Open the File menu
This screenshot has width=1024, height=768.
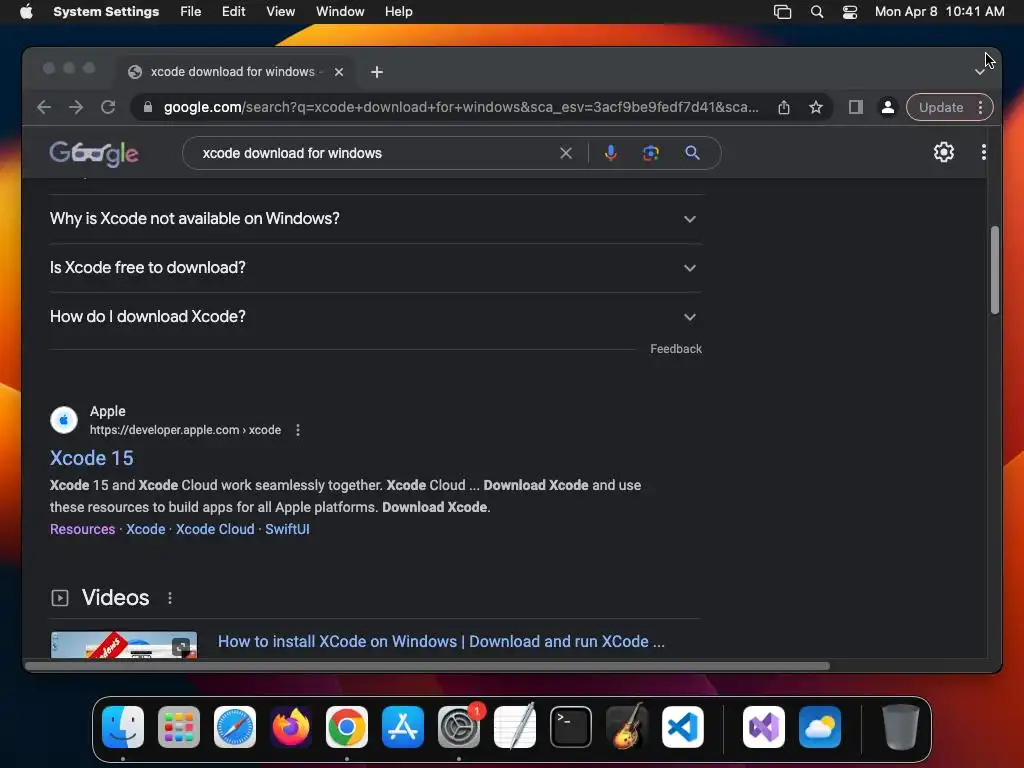click(191, 12)
